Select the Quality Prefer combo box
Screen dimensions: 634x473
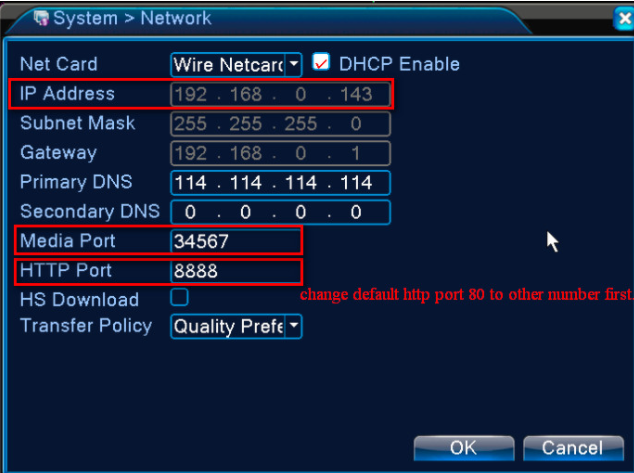click(236, 326)
